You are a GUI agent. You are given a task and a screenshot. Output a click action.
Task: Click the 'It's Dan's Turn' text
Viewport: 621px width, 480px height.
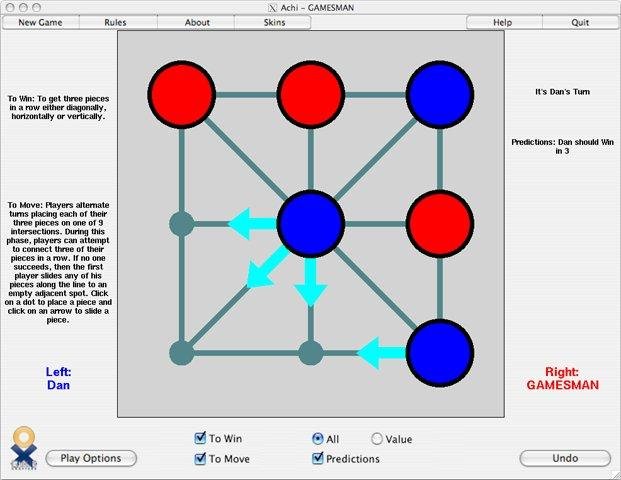[562, 92]
